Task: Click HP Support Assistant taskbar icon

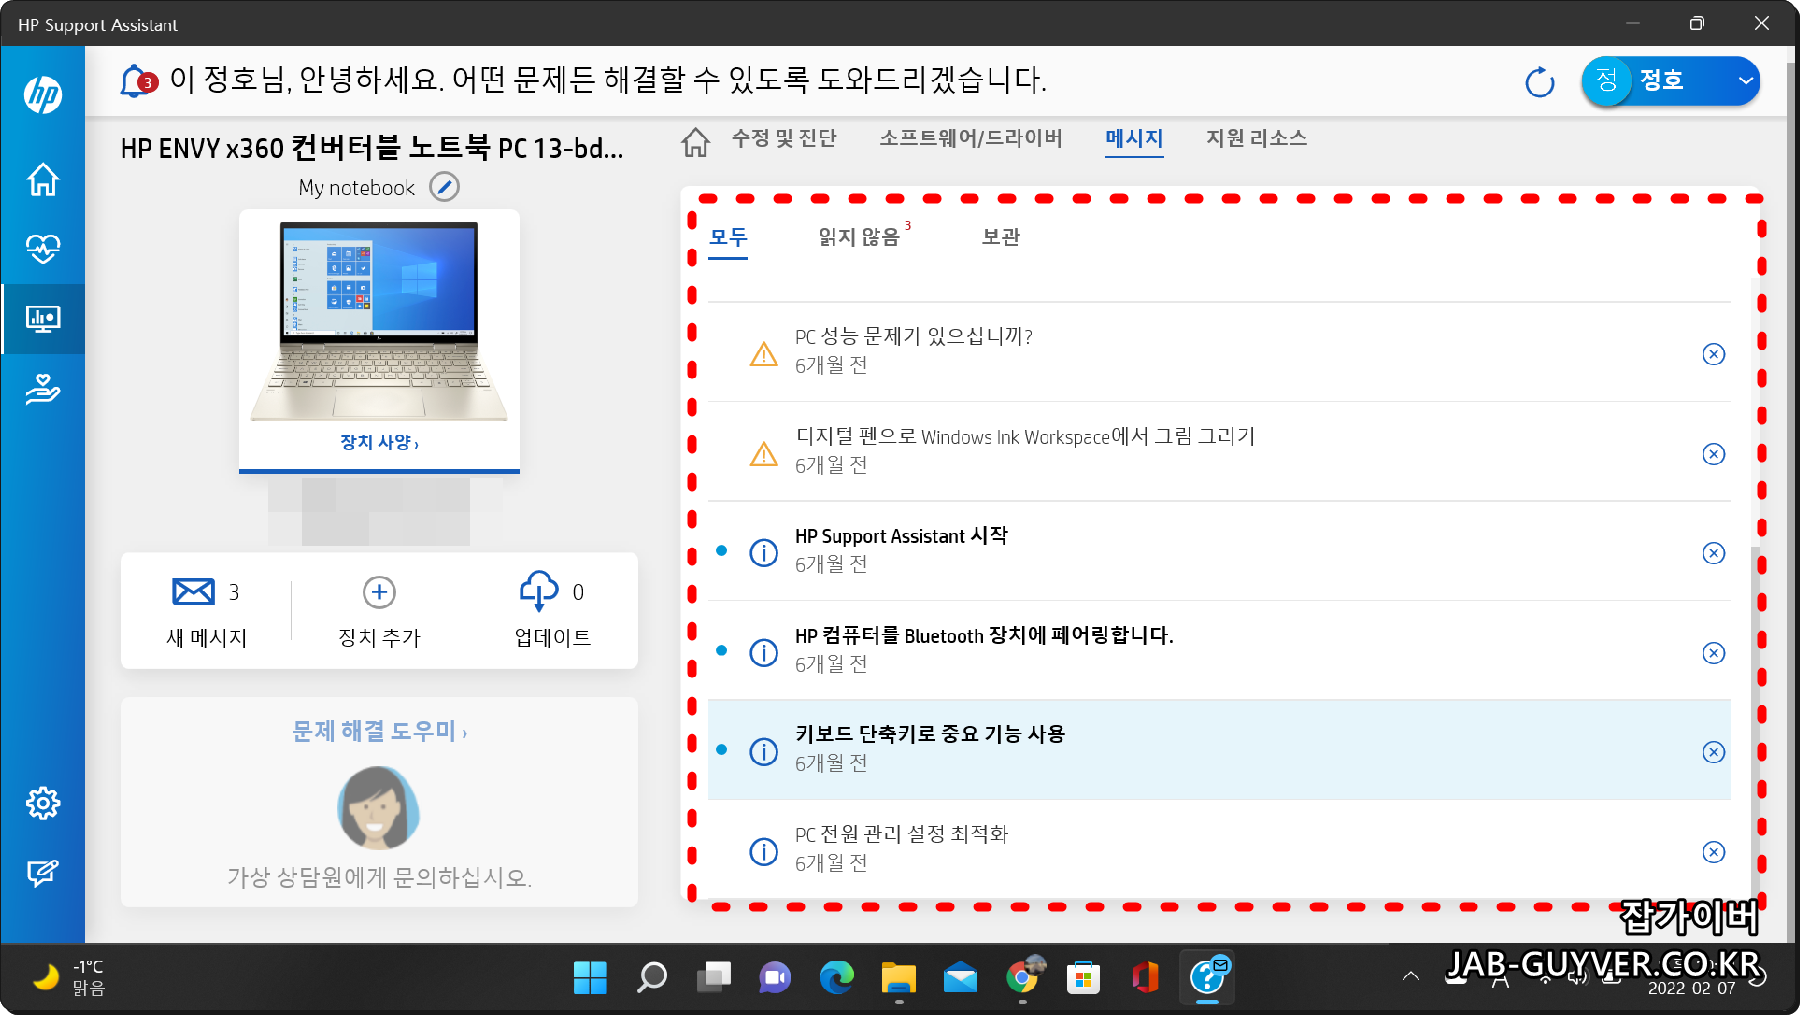Action: coord(1207,977)
